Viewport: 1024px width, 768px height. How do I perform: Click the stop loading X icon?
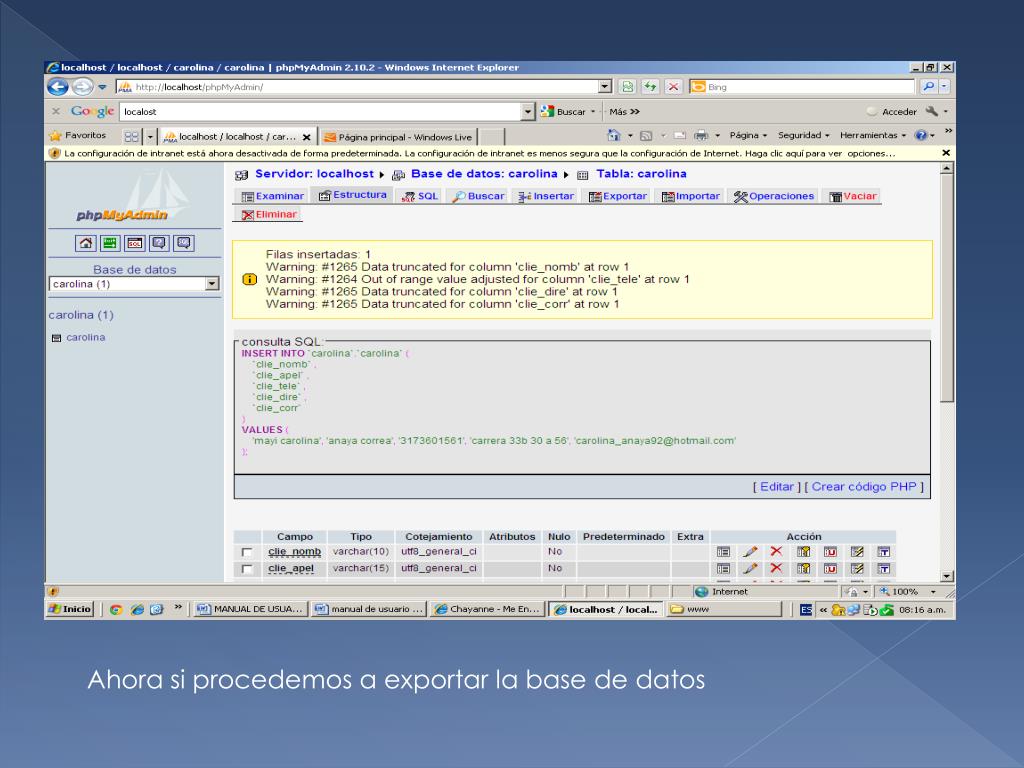coord(673,87)
